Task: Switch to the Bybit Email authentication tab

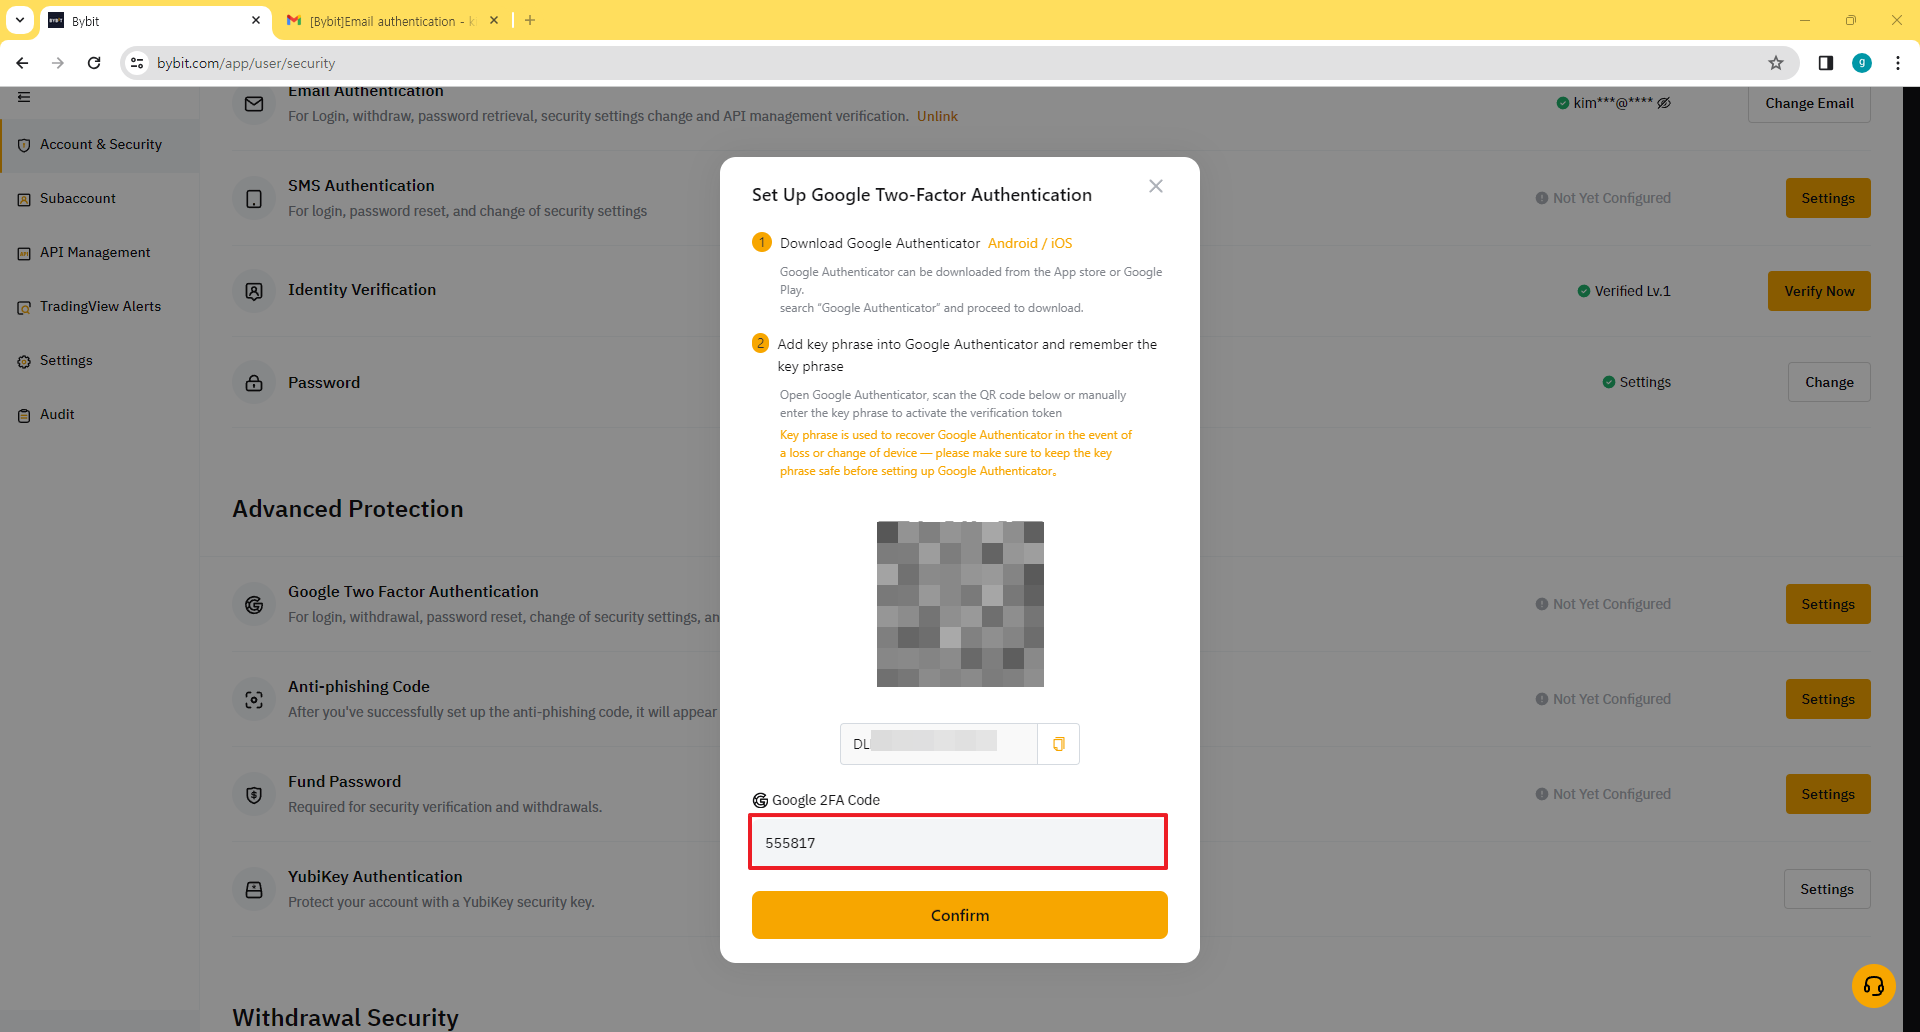Action: pos(390,21)
